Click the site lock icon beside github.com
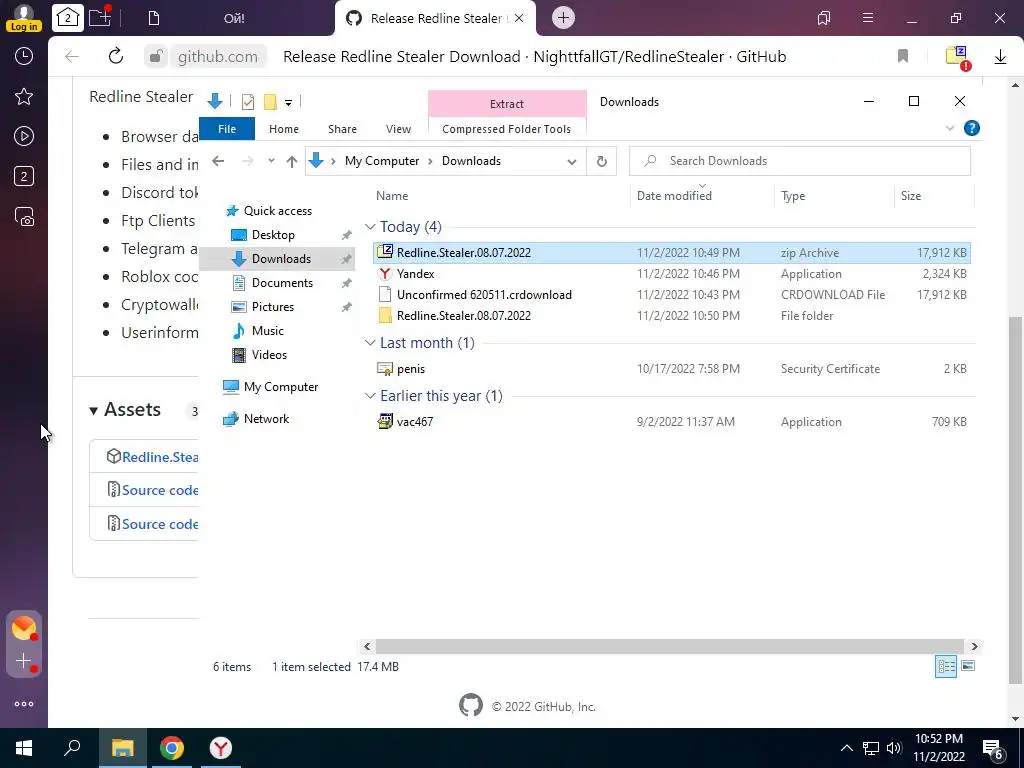This screenshot has width=1024, height=768. pos(155,56)
